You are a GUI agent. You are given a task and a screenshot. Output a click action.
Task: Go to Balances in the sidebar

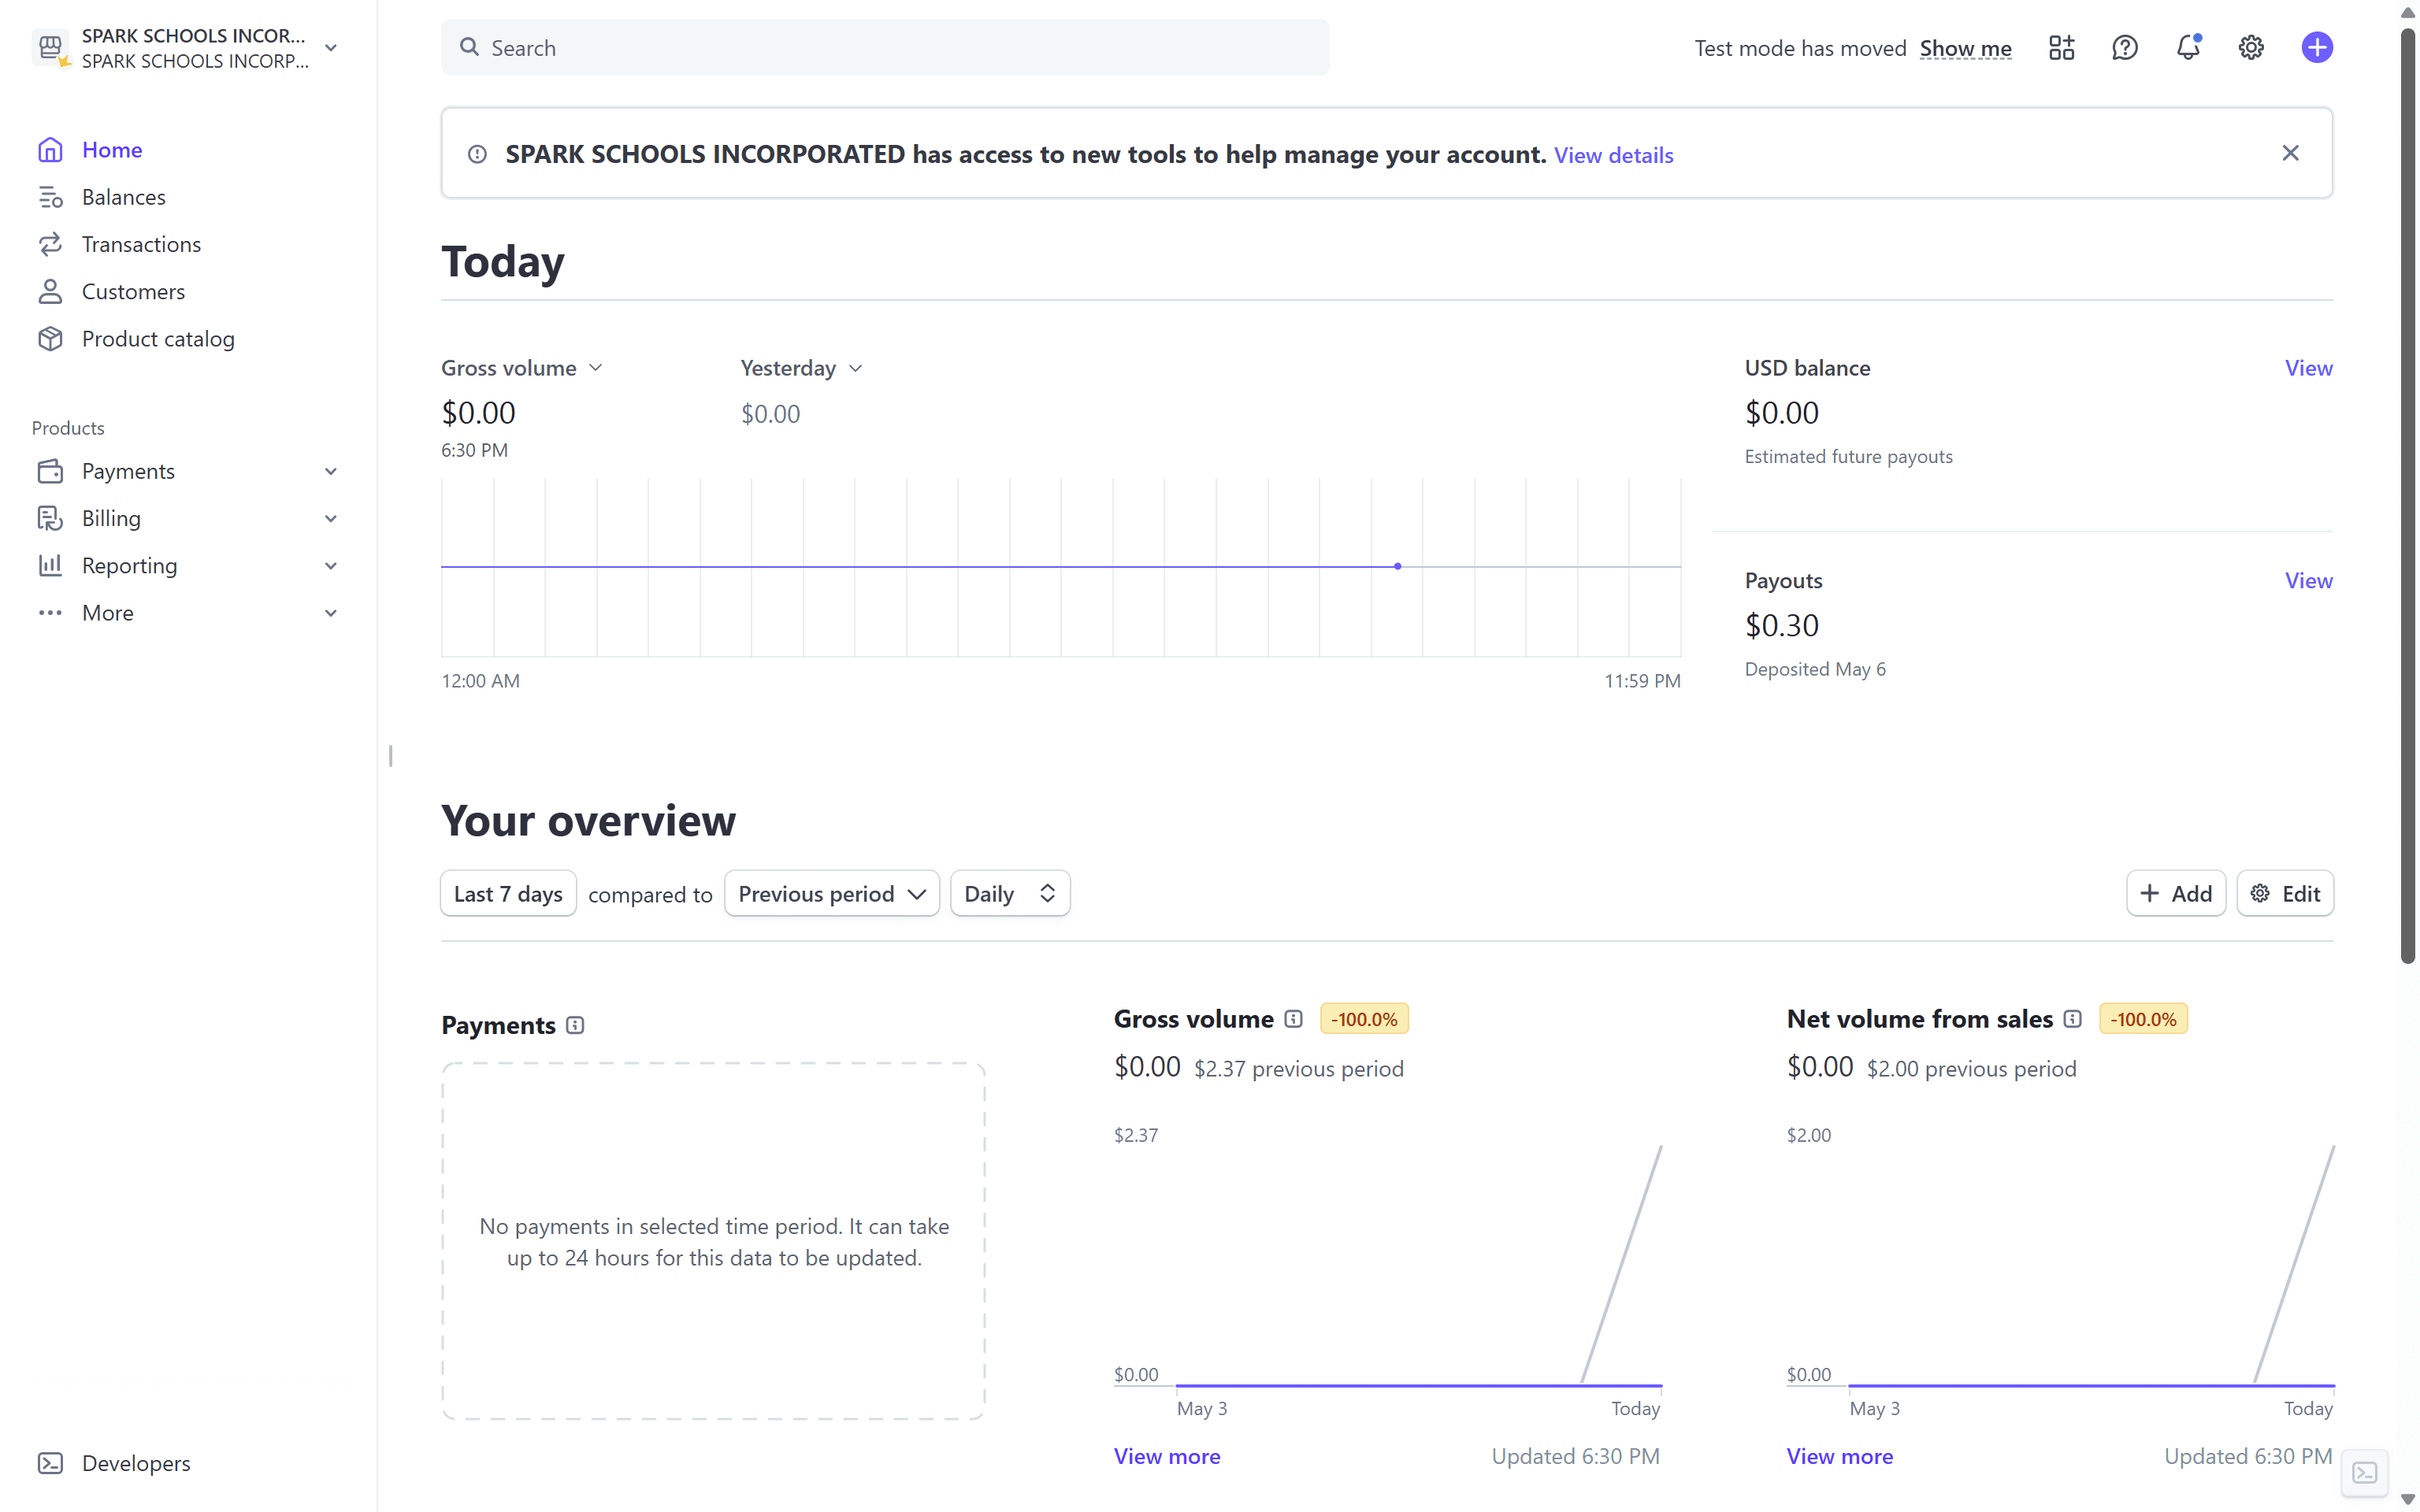(x=124, y=197)
